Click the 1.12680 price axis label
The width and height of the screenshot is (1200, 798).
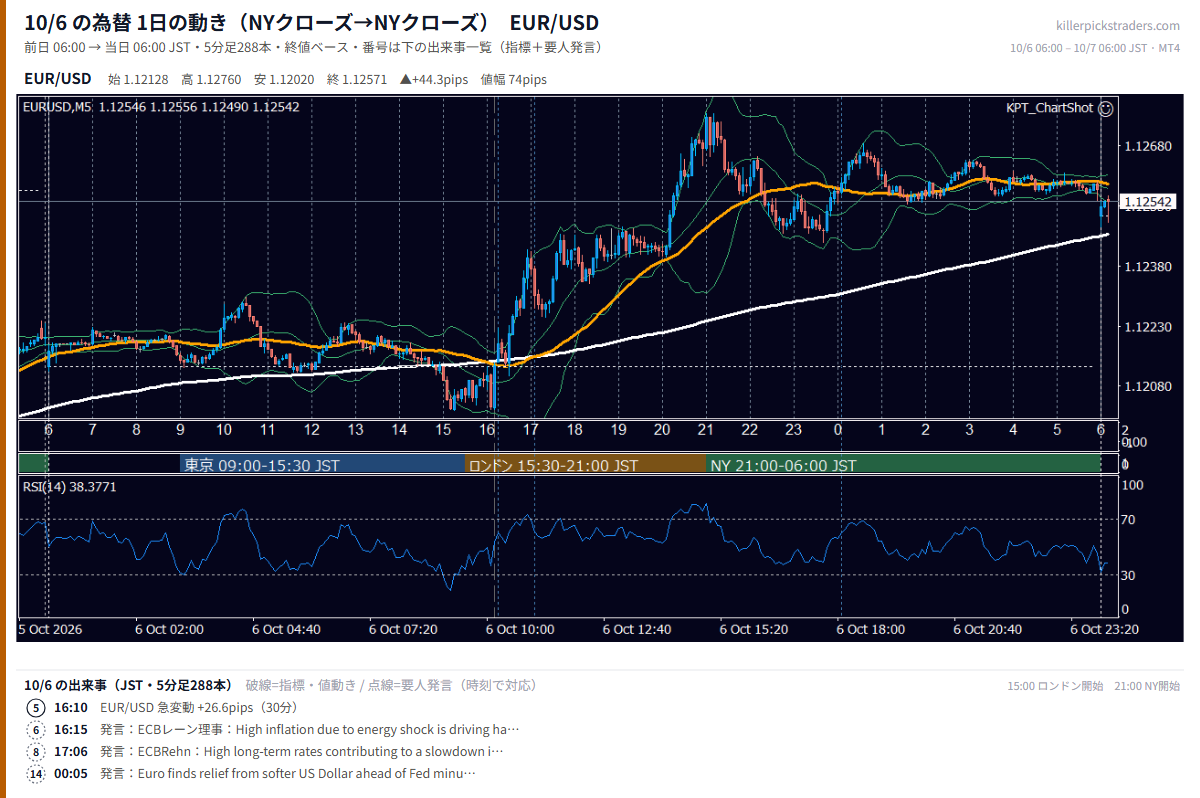point(1147,147)
